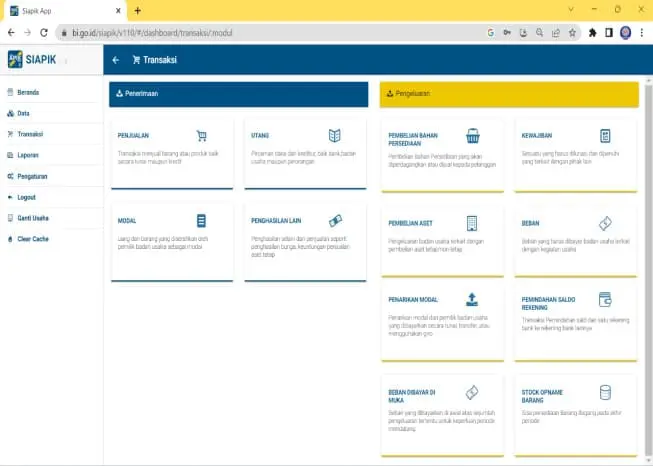Click the Pengaturan gear icon in sidebar
The width and height of the screenshot is (653, 466).
10,176
